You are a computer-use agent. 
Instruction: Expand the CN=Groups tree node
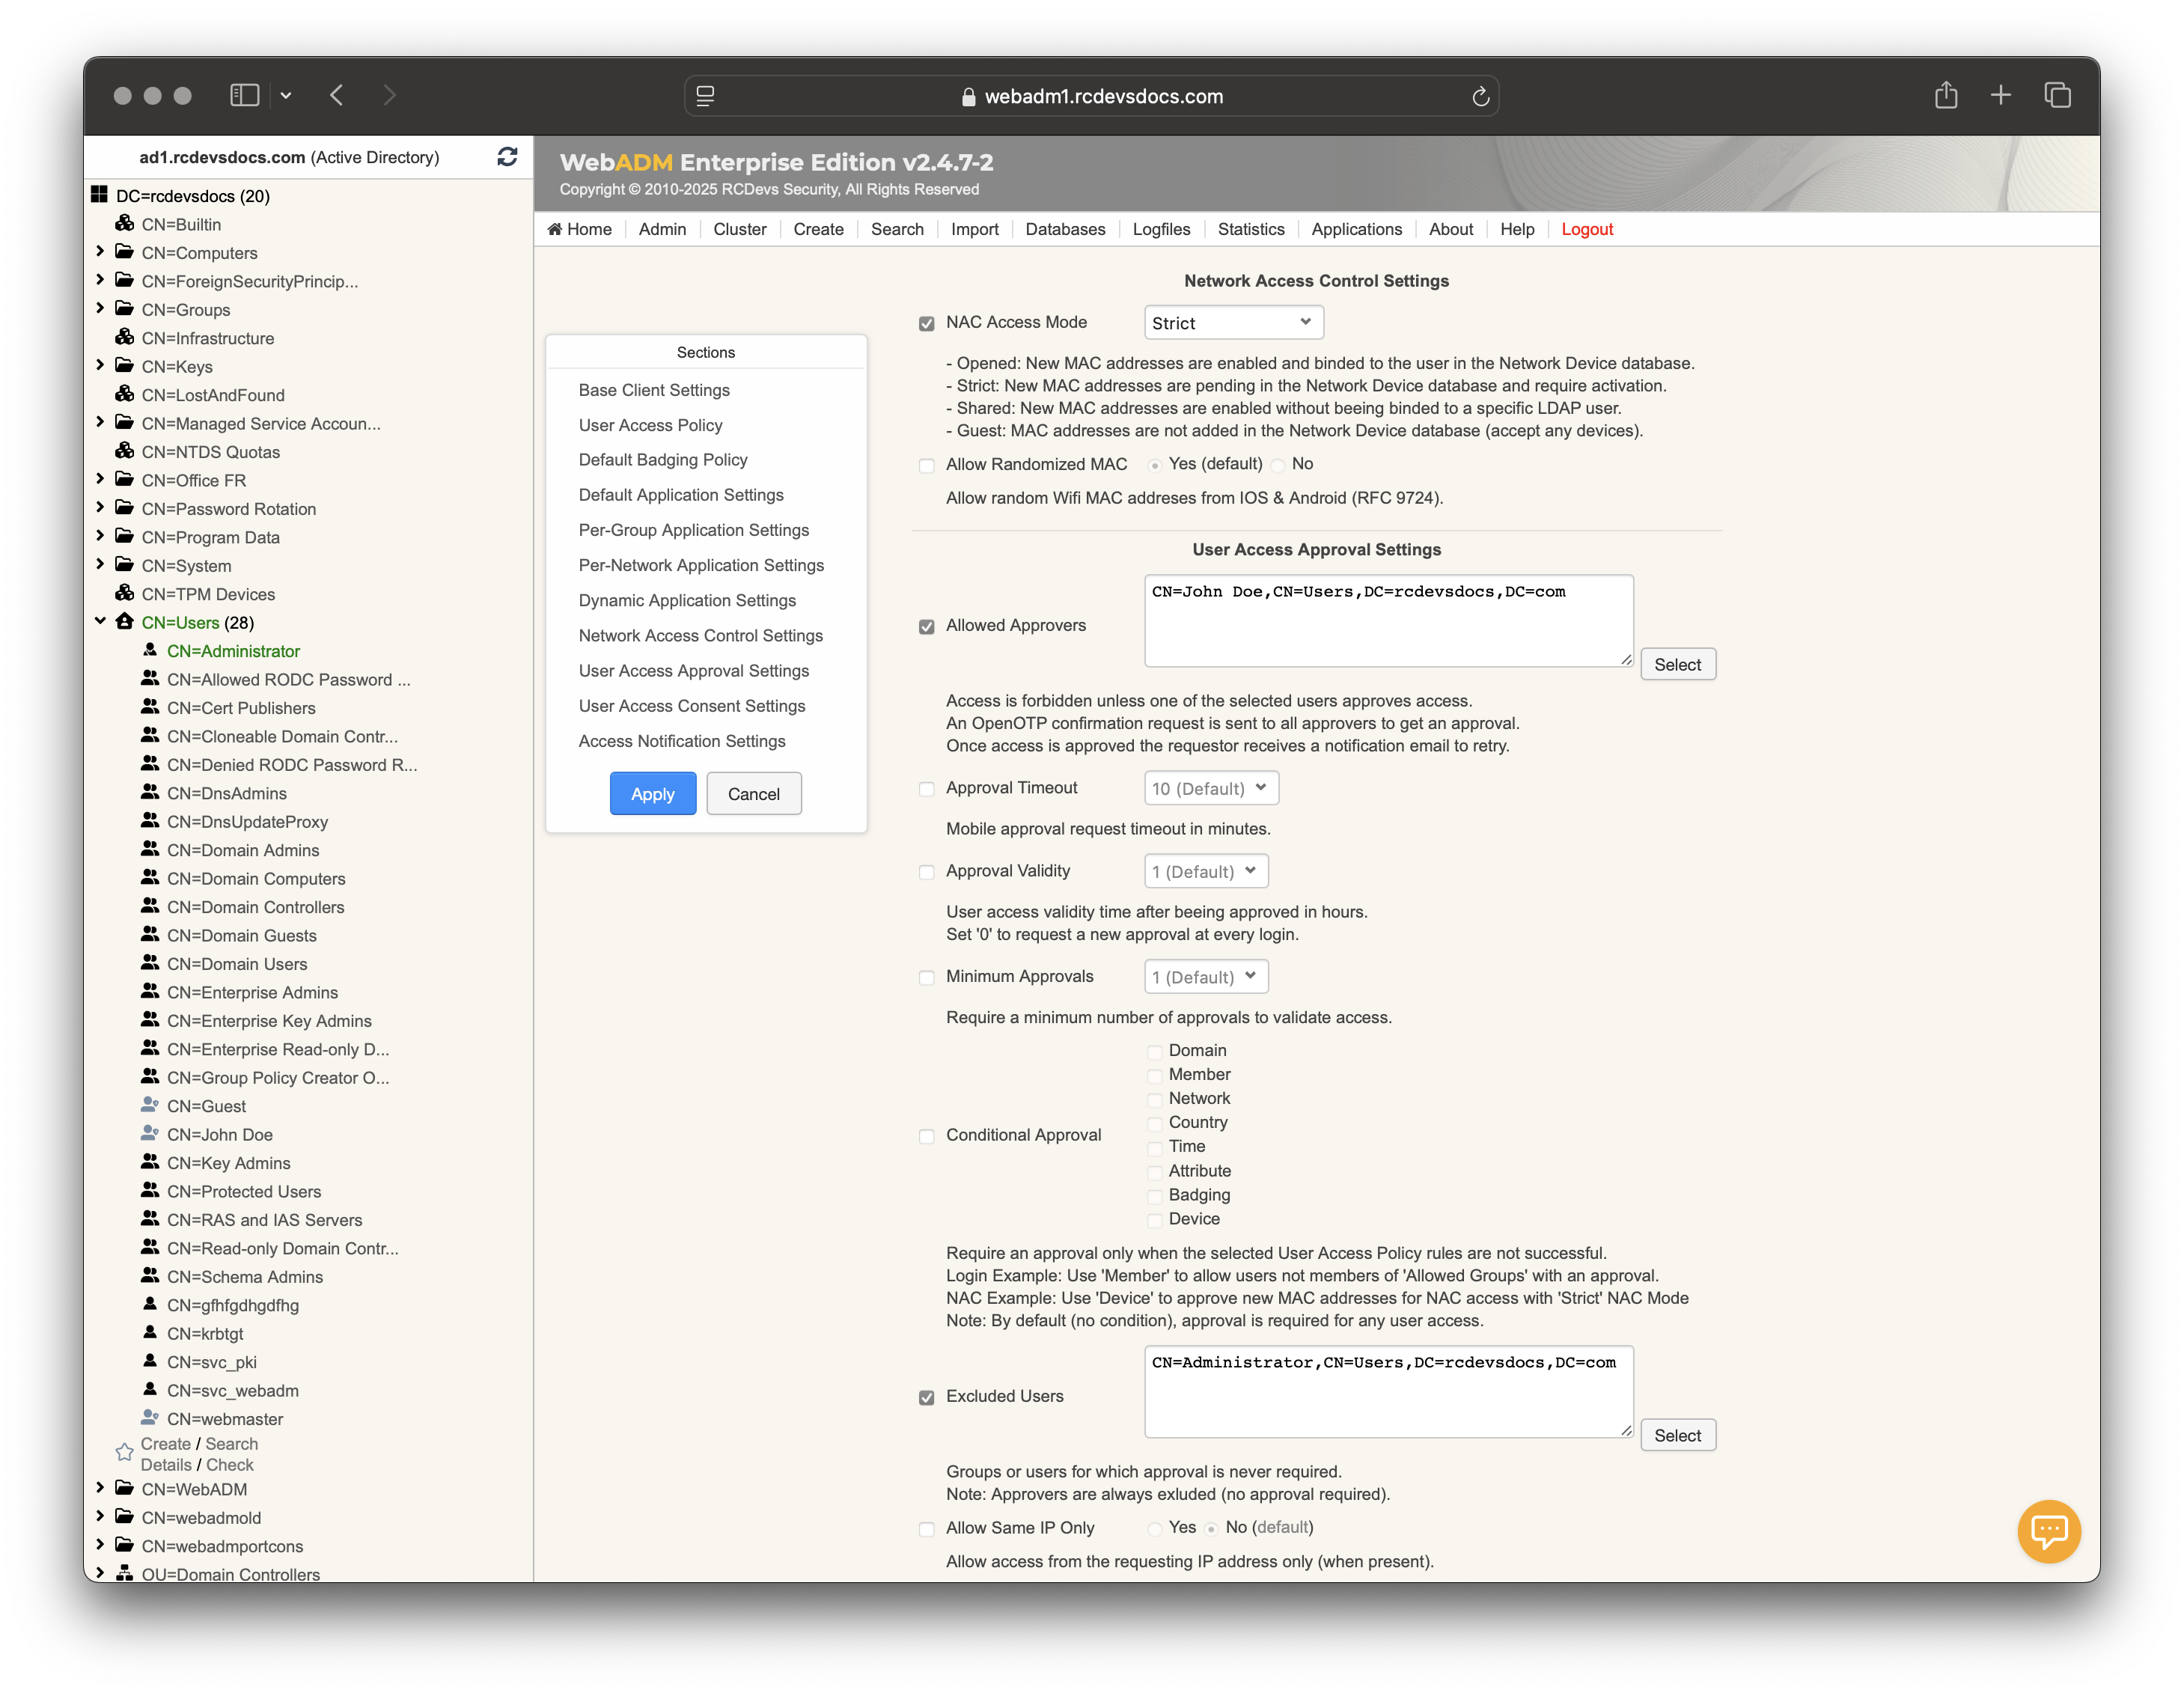click(100, 308)
